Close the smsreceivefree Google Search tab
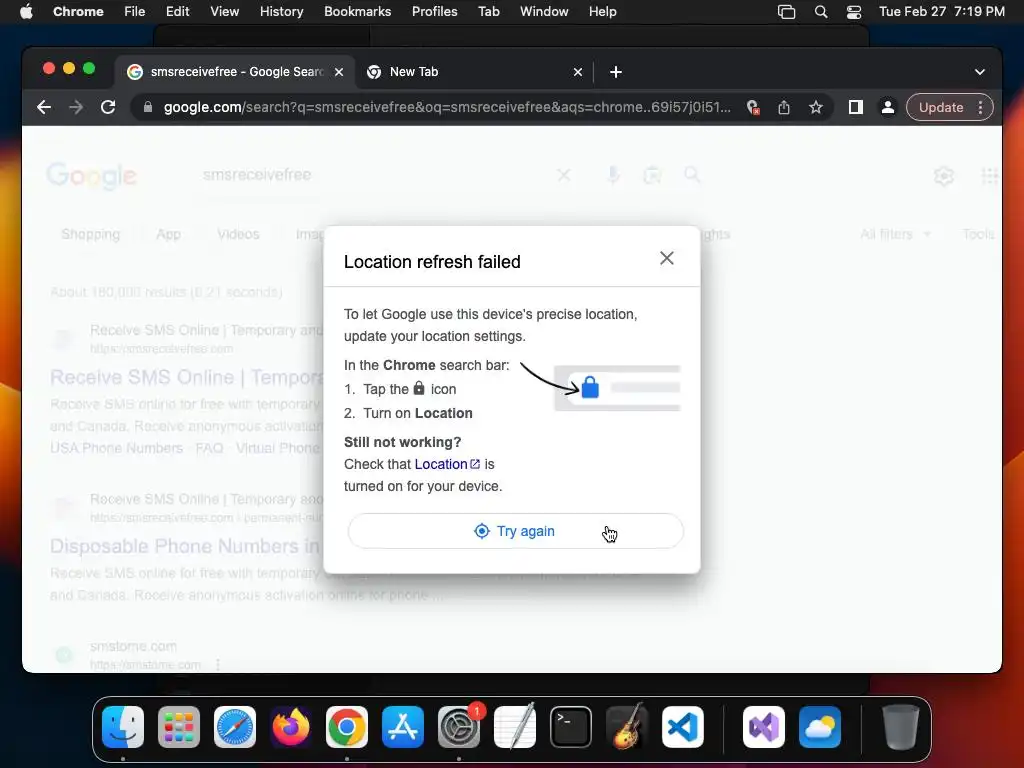 pos(339,72)
